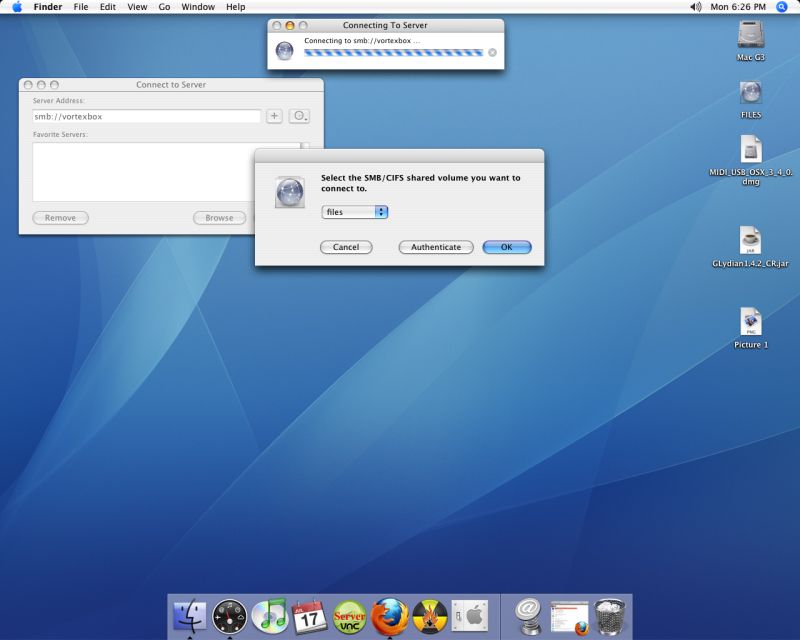Click the menu bar clock showing Mon 6:26 PM

738,7
